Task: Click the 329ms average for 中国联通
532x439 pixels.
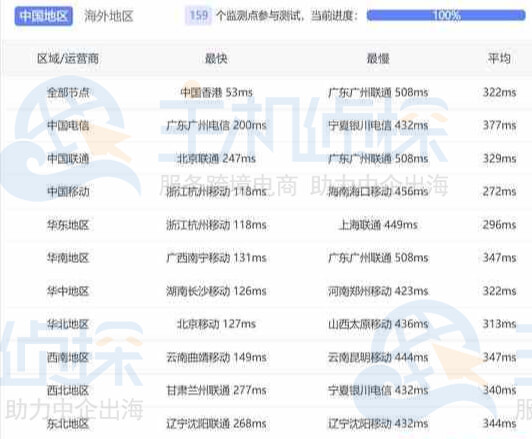Action: click(499, 158)
